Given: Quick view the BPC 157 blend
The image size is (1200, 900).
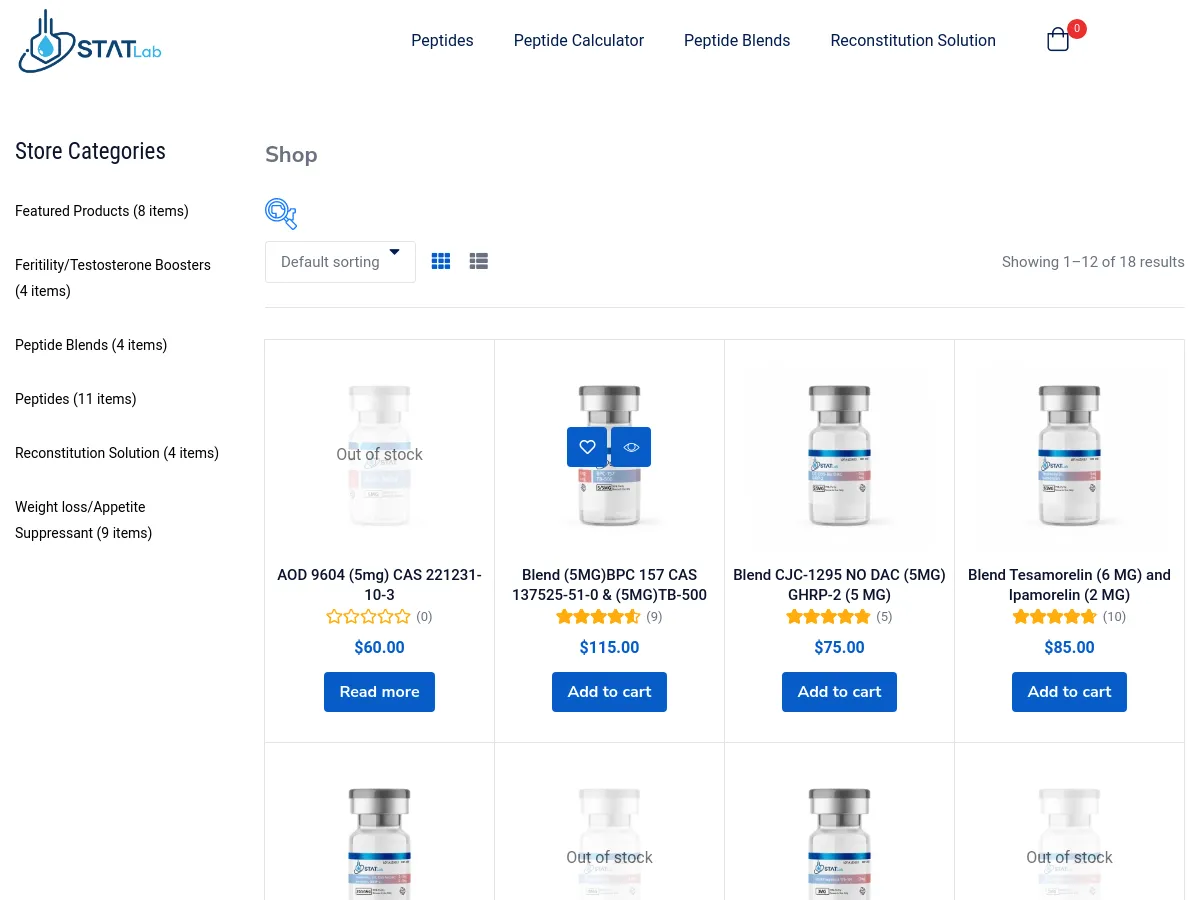Looking at the screenshot, I should click(631, 447).
